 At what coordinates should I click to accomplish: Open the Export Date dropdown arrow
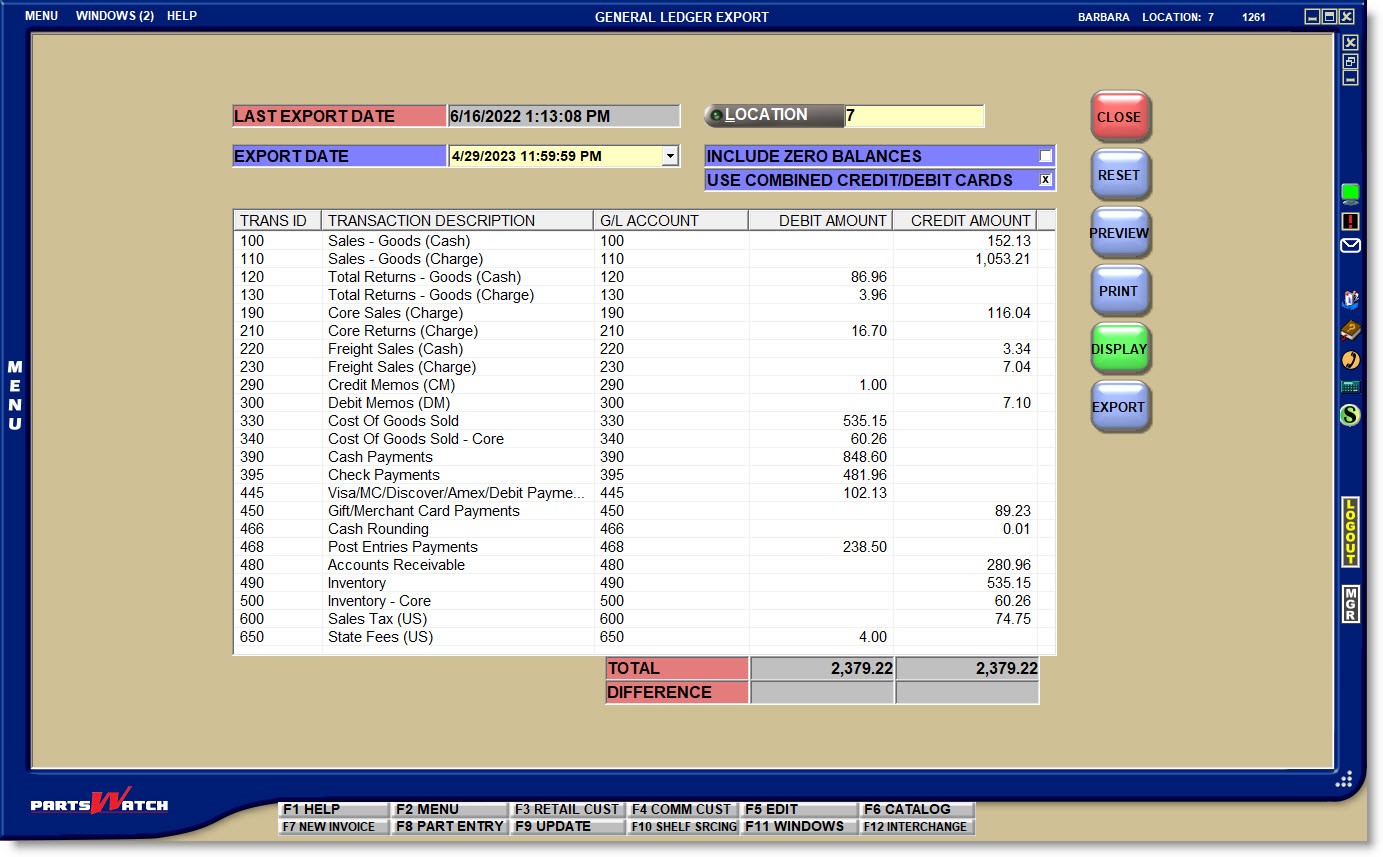click(x=670, y=156)
